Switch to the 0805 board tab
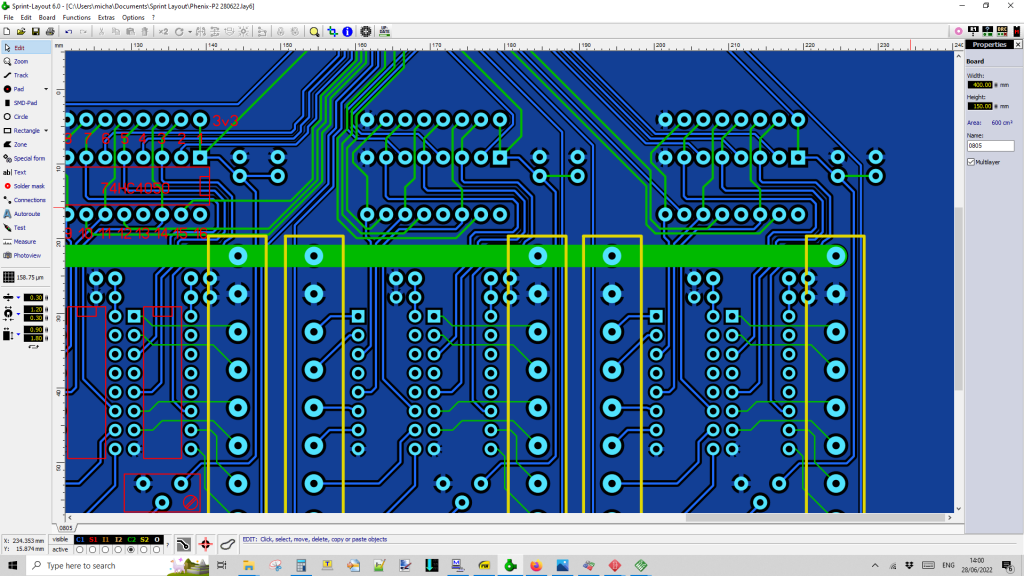The height and width of the screenshot is (576, 1024). [x=66, y=527]
